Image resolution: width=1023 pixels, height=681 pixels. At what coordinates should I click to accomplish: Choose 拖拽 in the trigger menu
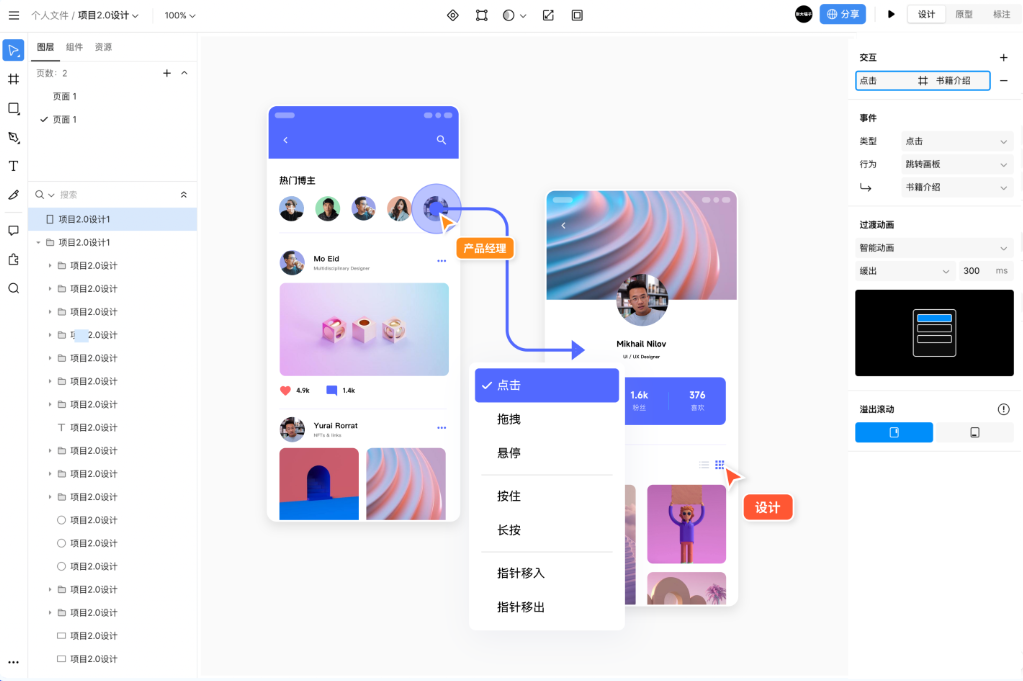point(547,419)
